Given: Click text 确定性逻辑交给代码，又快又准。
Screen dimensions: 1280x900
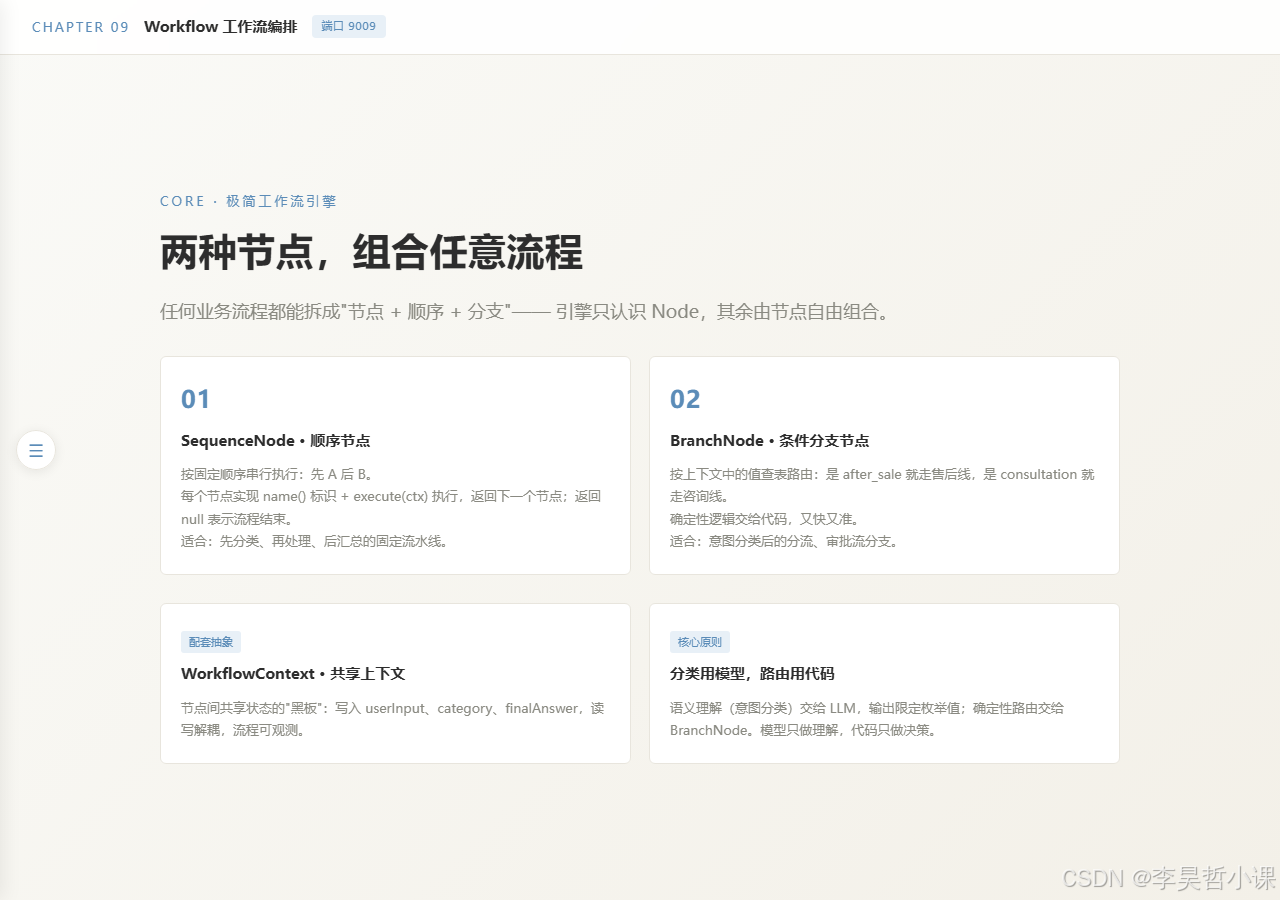Looking at the screenshot, I should click(765, 519).
